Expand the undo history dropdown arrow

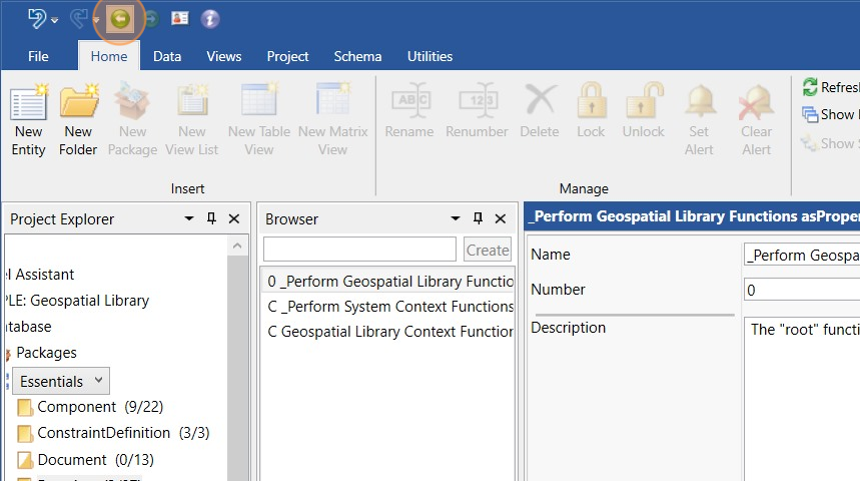click(54, 19)
